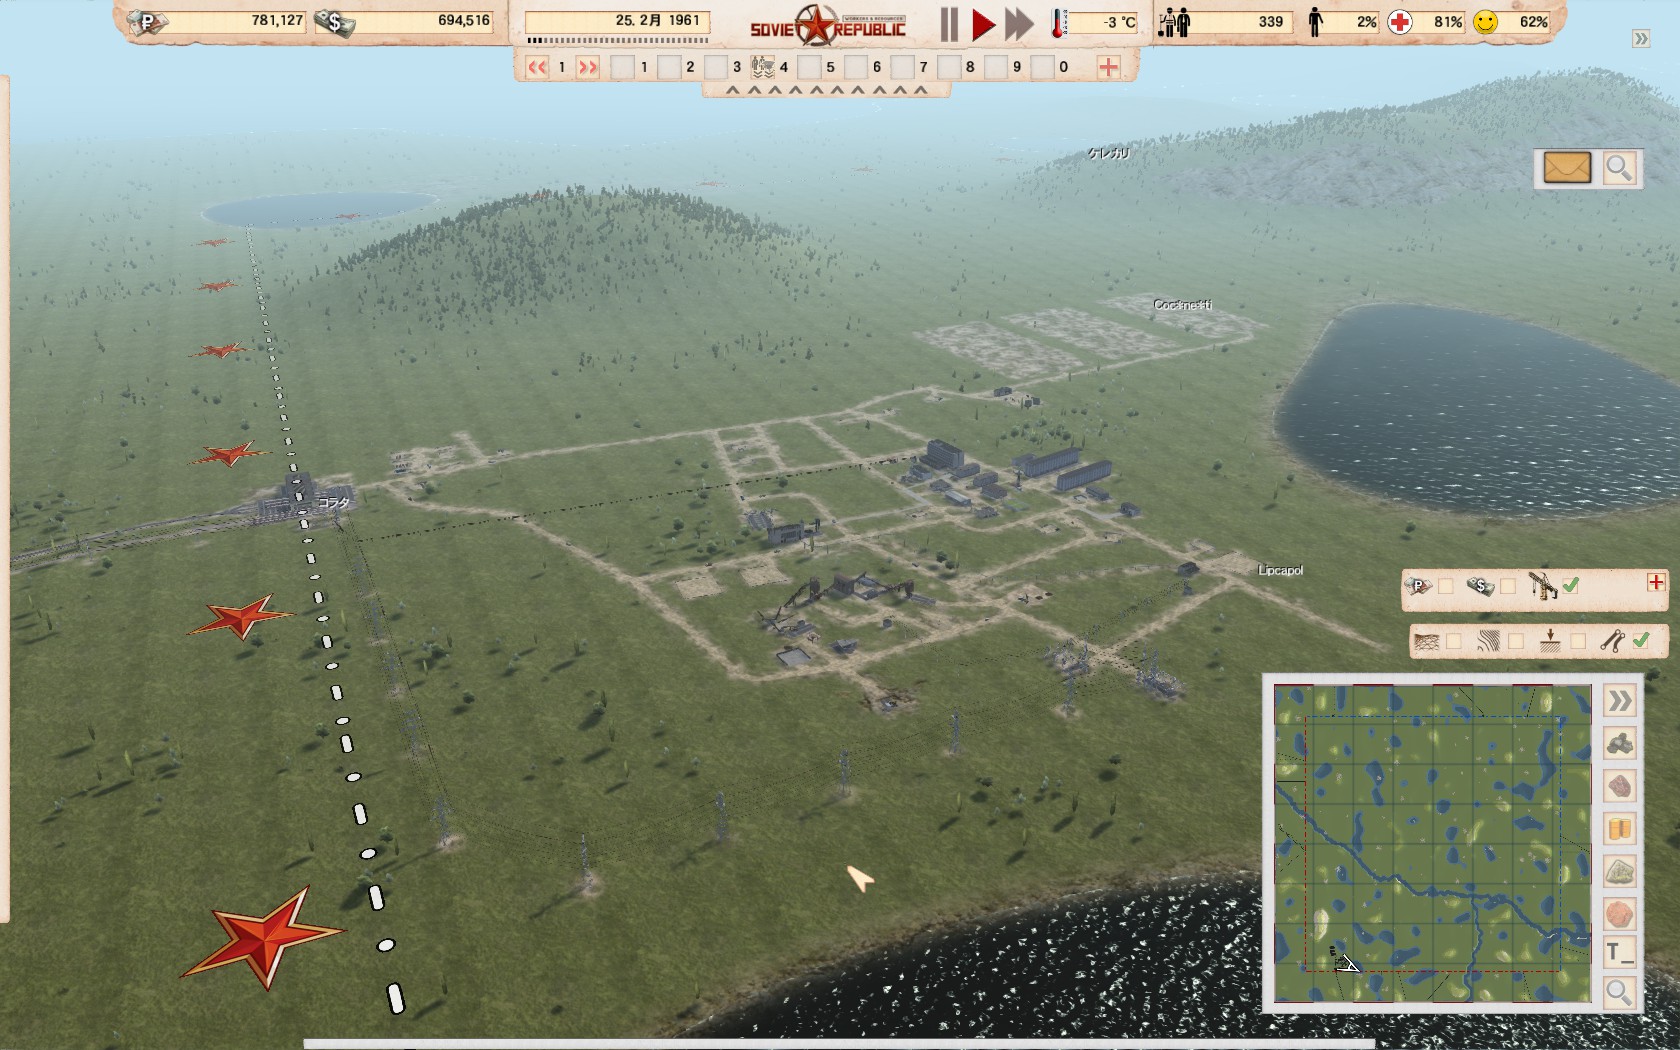Show coal deposits on the minimap
Image resolution: width=1680 pixels, height=1050 pixels.
1619,743
